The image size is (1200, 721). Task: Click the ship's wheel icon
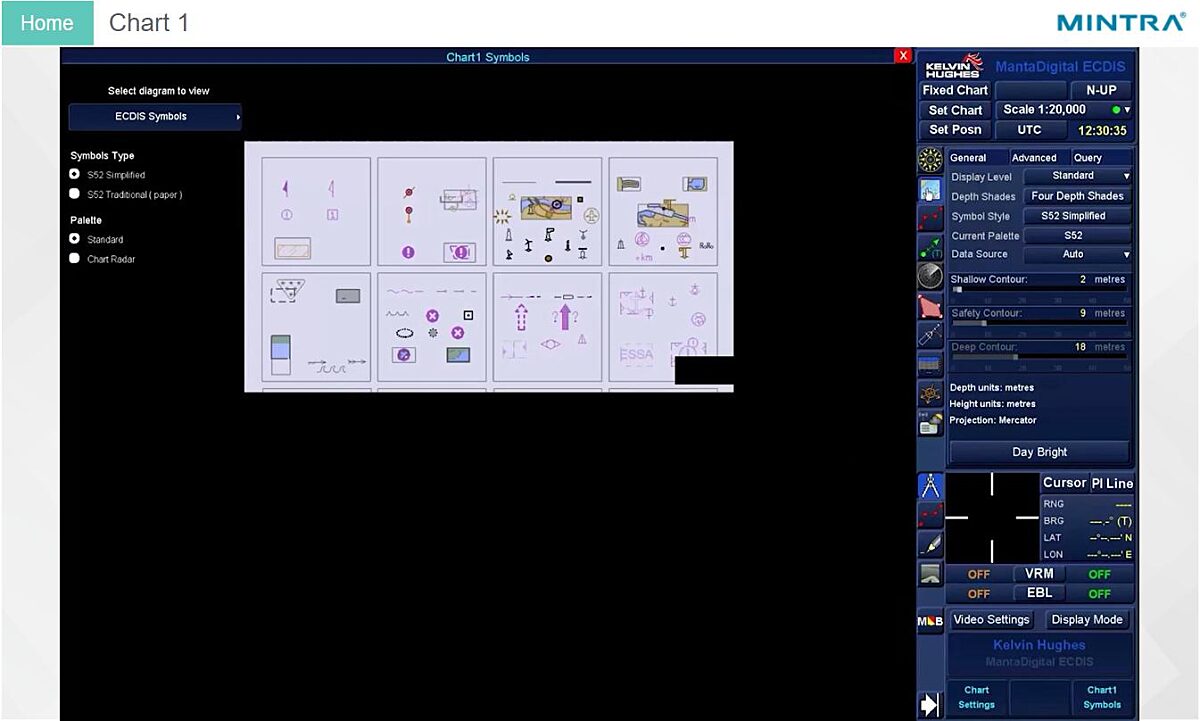coord(931,394)
